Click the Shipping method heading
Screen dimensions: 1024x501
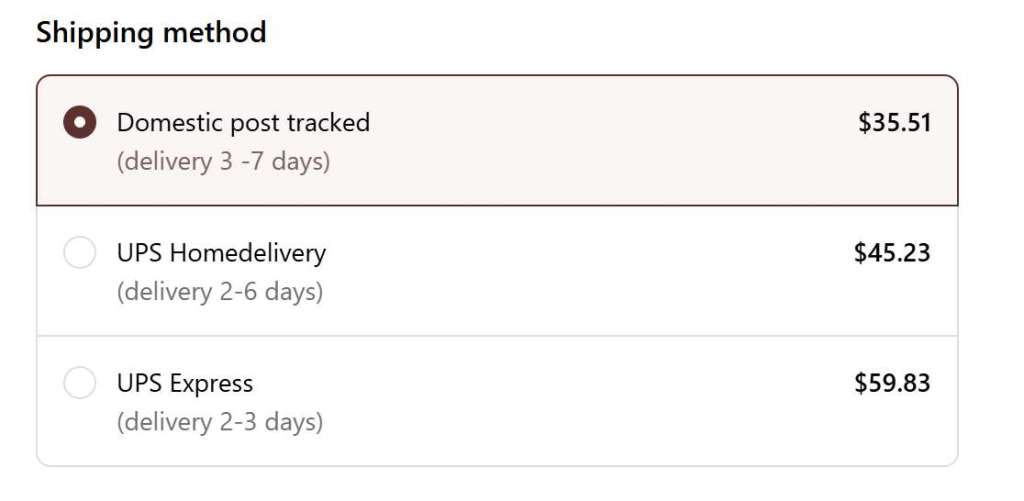coord(151,33)
